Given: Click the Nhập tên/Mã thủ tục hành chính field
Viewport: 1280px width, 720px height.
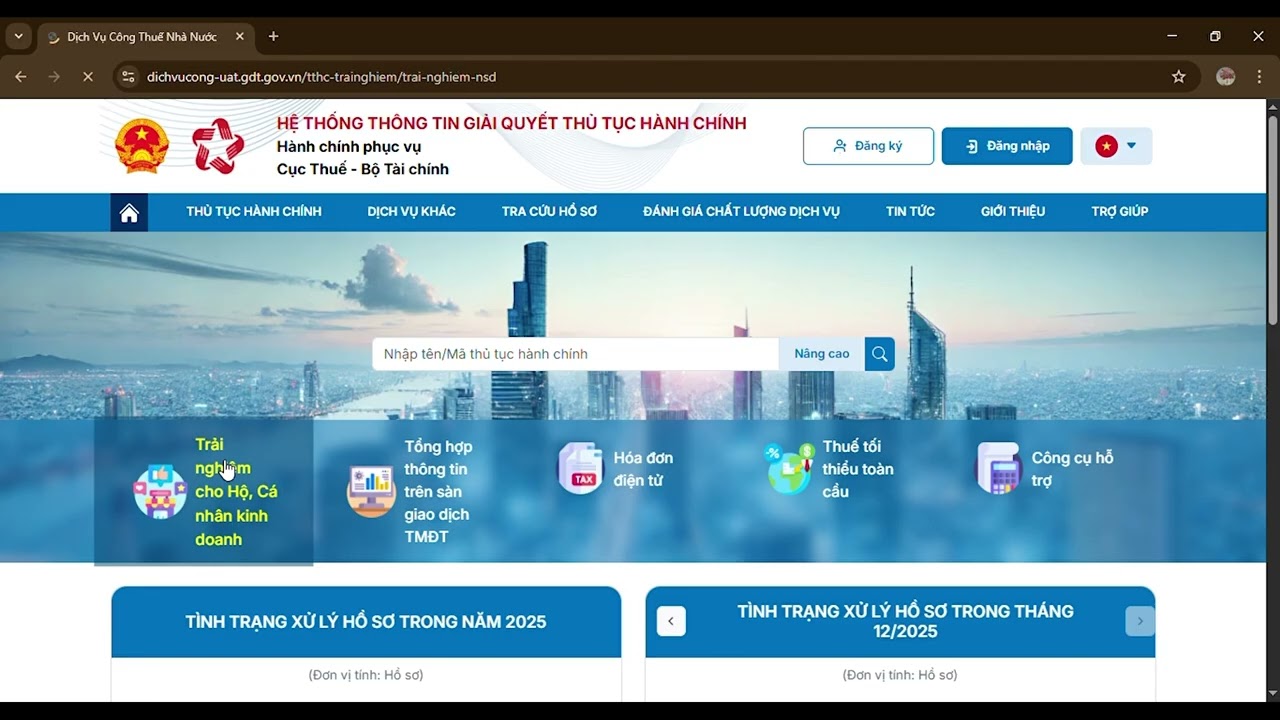Looking at the screenshot, I should (576, 354).
